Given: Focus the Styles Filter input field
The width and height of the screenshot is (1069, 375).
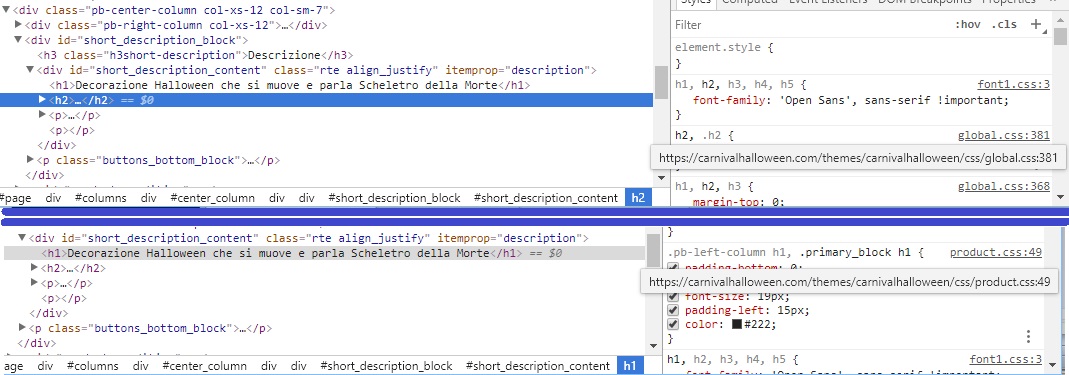Looking at the screenshot, I should (x=810, y=25).
